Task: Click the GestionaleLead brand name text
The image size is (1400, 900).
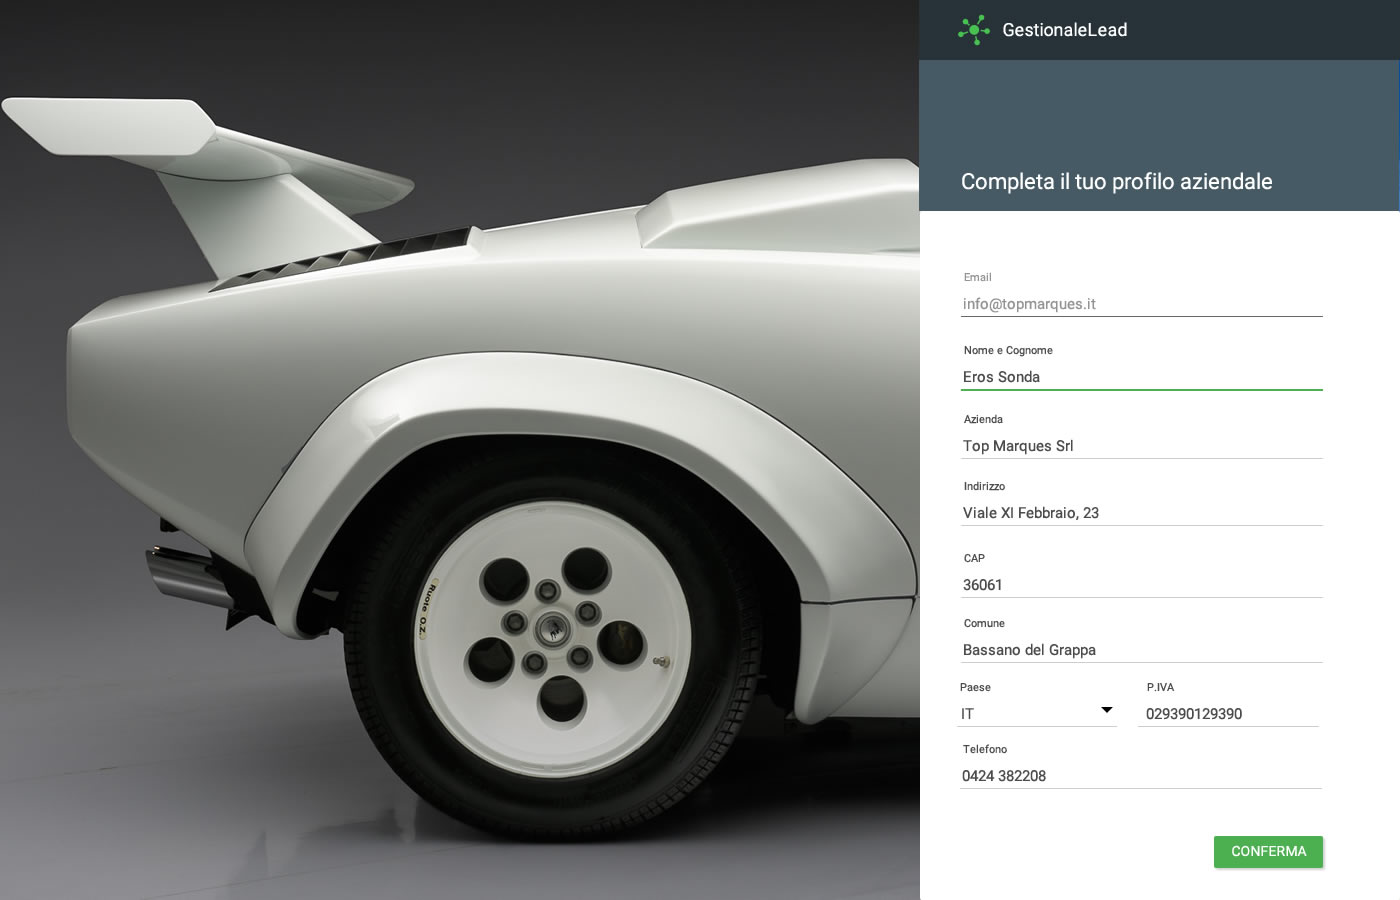Action: click(1064, 30)
